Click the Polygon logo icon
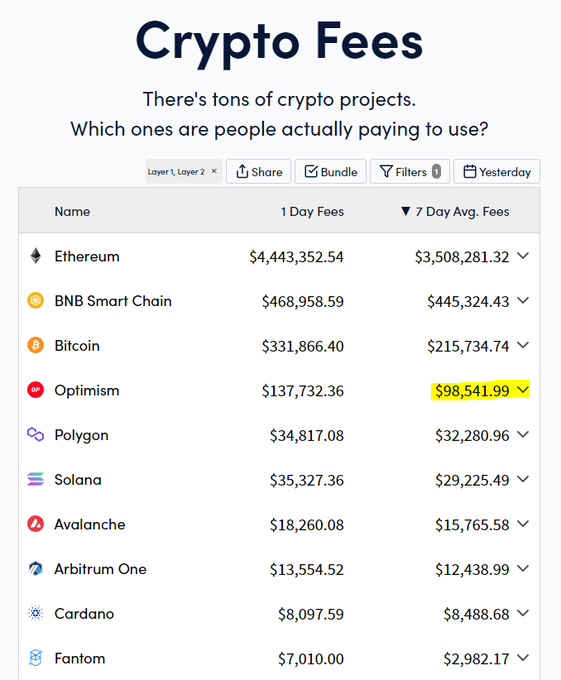 pos(36,435)
